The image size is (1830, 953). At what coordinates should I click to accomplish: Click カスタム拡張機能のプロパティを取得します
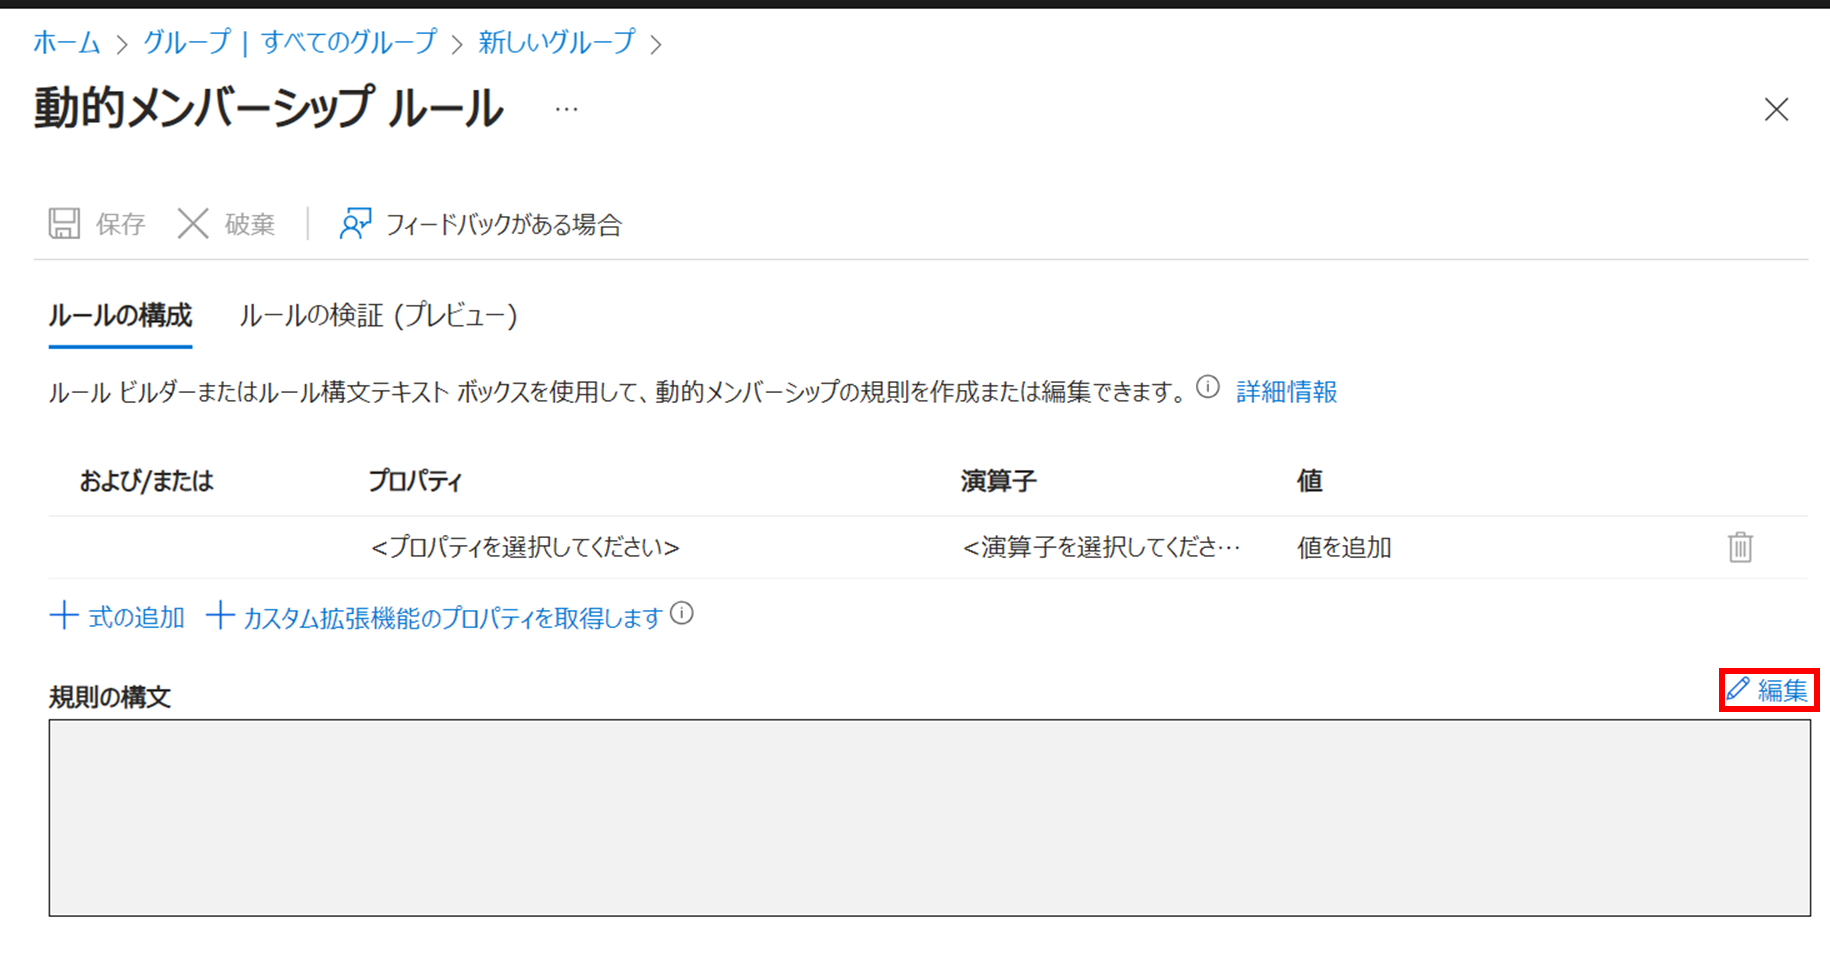(x=435, y=617)
